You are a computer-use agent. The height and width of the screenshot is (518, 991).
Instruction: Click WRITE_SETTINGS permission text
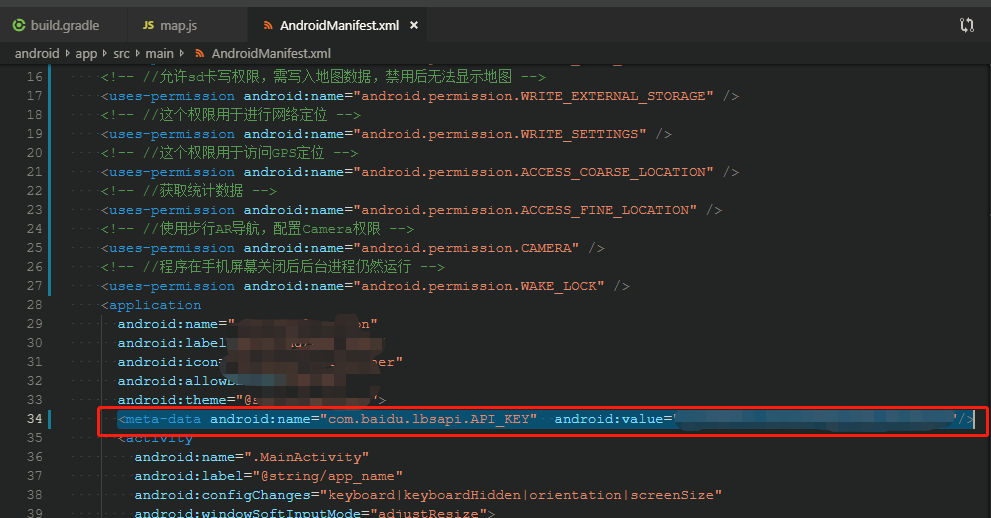(579, 134)
